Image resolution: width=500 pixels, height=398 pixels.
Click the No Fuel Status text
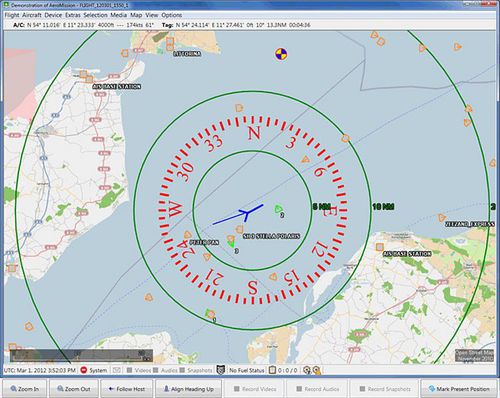coord(247,370)
